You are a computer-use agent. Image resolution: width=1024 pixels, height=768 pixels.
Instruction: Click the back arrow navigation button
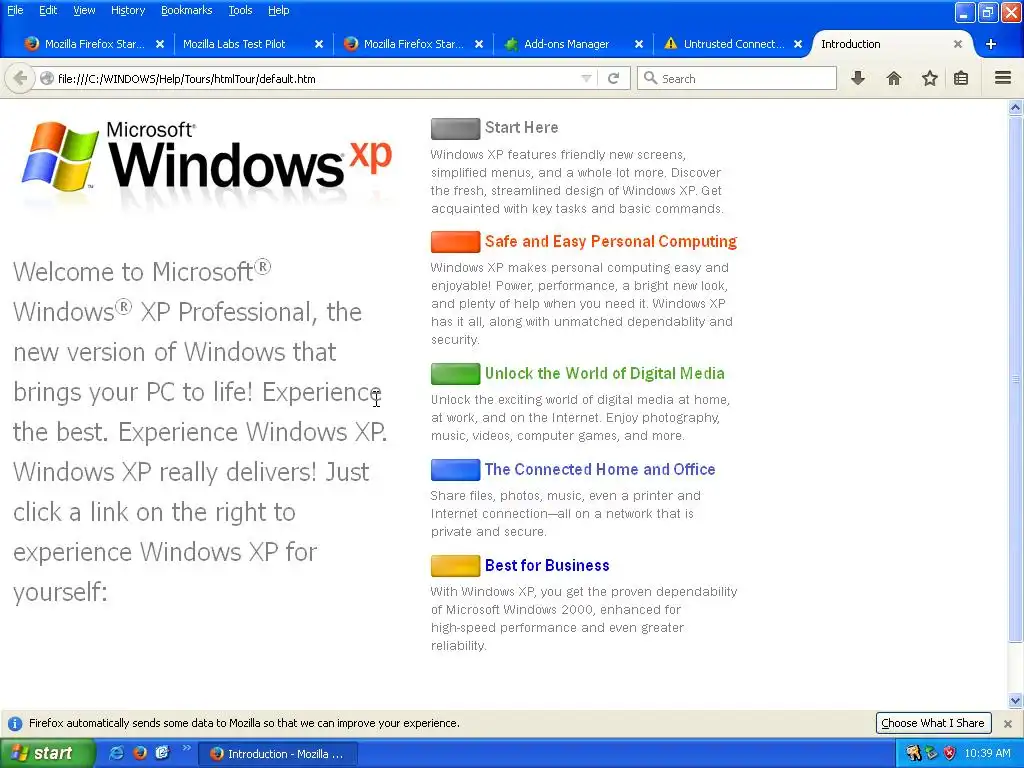tap(20, 78)
